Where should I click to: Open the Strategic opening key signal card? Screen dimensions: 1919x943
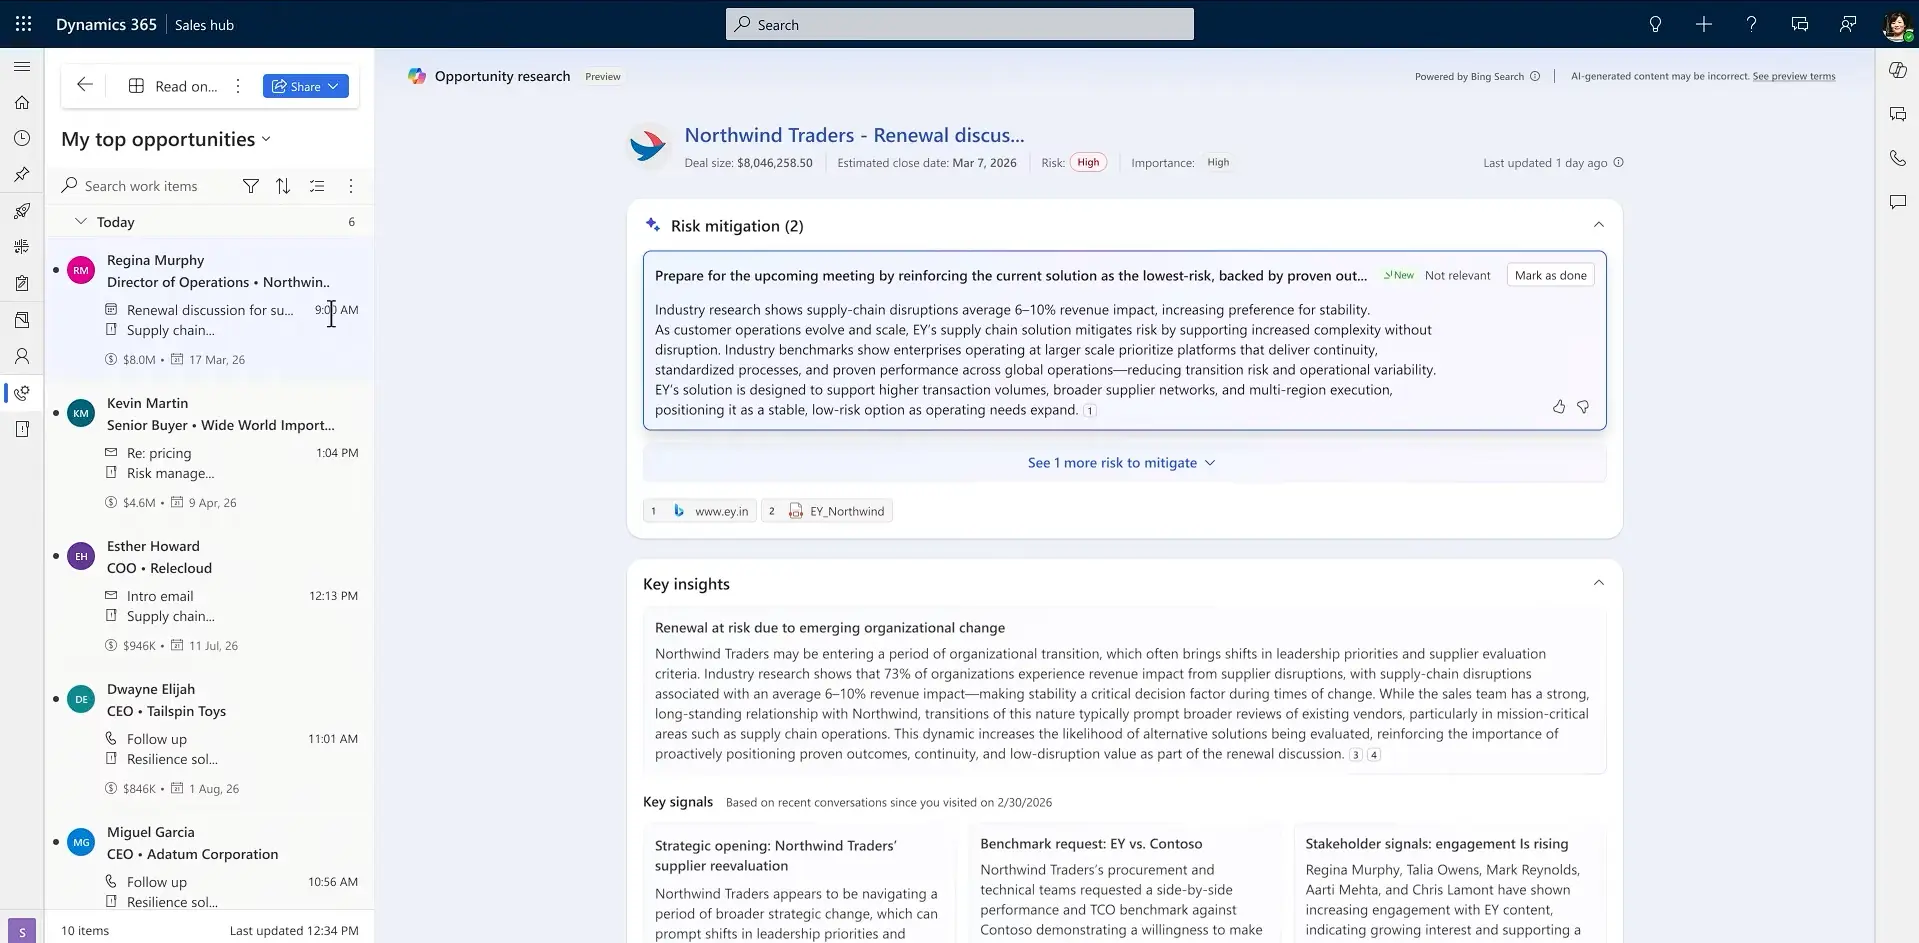point(797,884)
